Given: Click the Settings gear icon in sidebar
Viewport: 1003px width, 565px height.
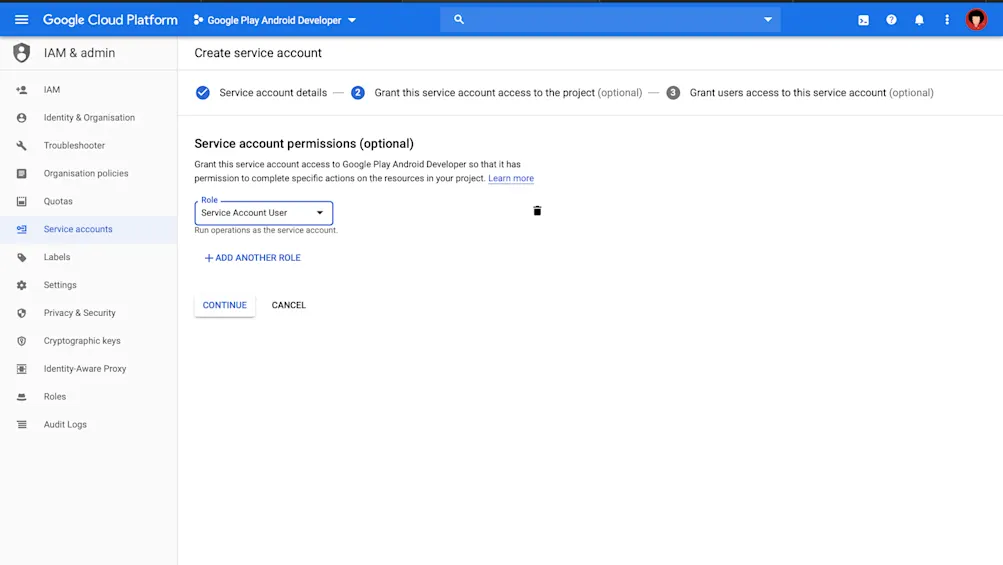Looking at the screenshot, I should (x=22, y=285).
